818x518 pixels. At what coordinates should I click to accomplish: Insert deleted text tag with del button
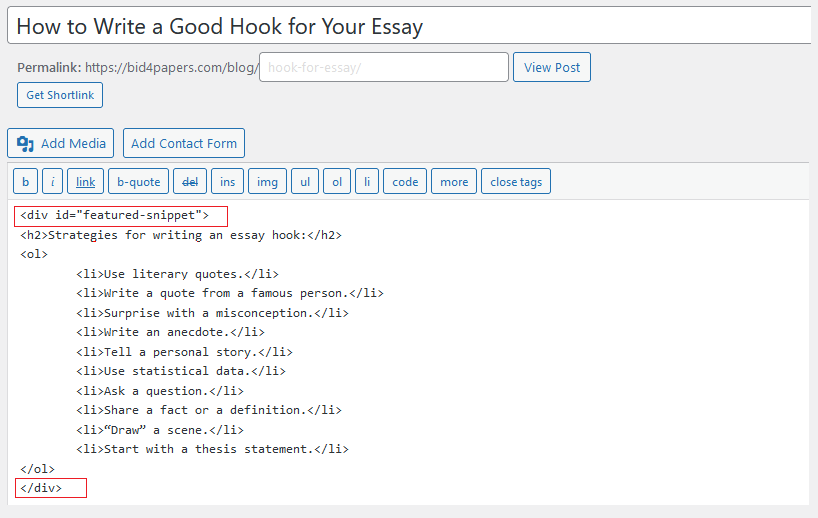point(190,182)
